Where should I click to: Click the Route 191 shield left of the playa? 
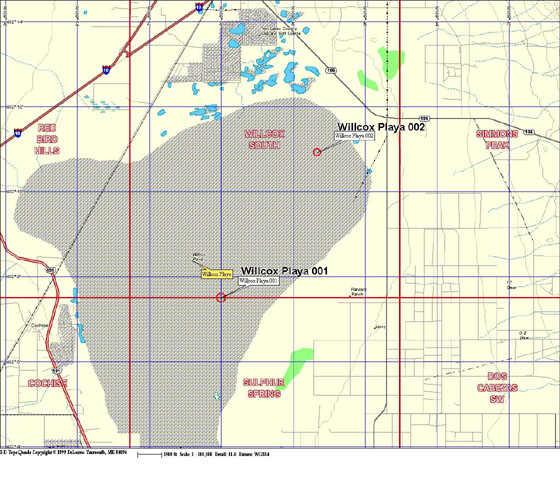tap(50, 271)
